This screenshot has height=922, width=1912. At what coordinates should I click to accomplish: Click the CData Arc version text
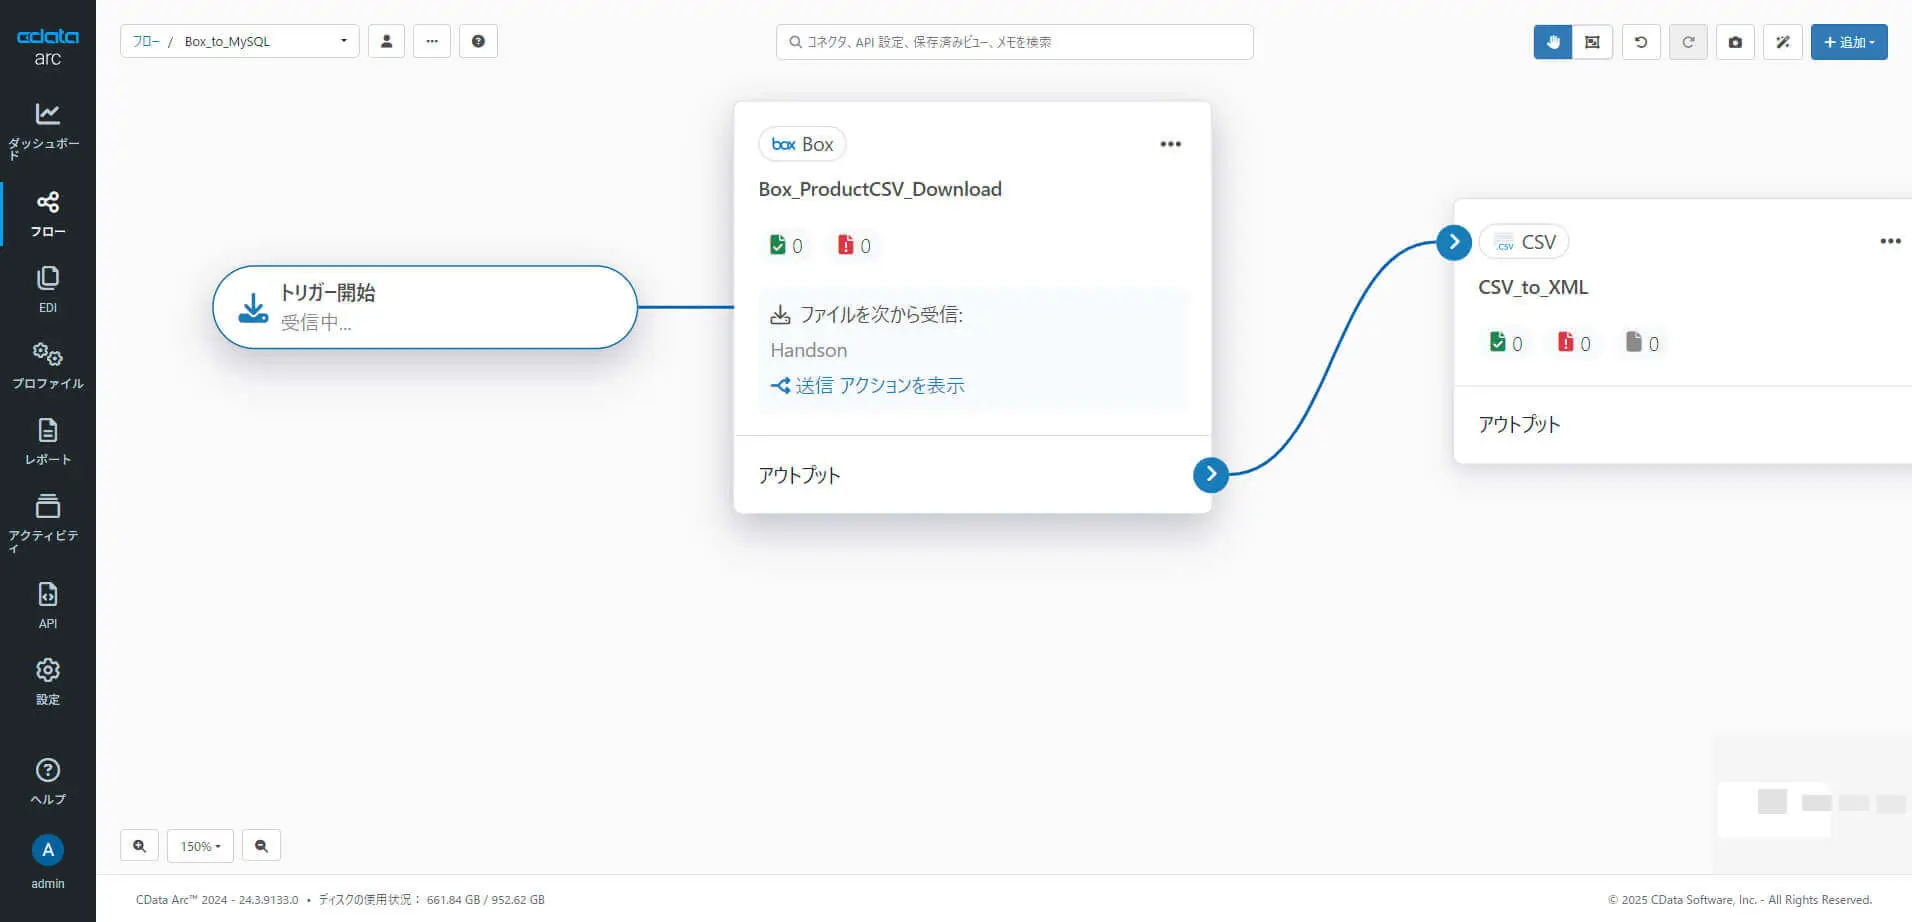tap(217, 900)
